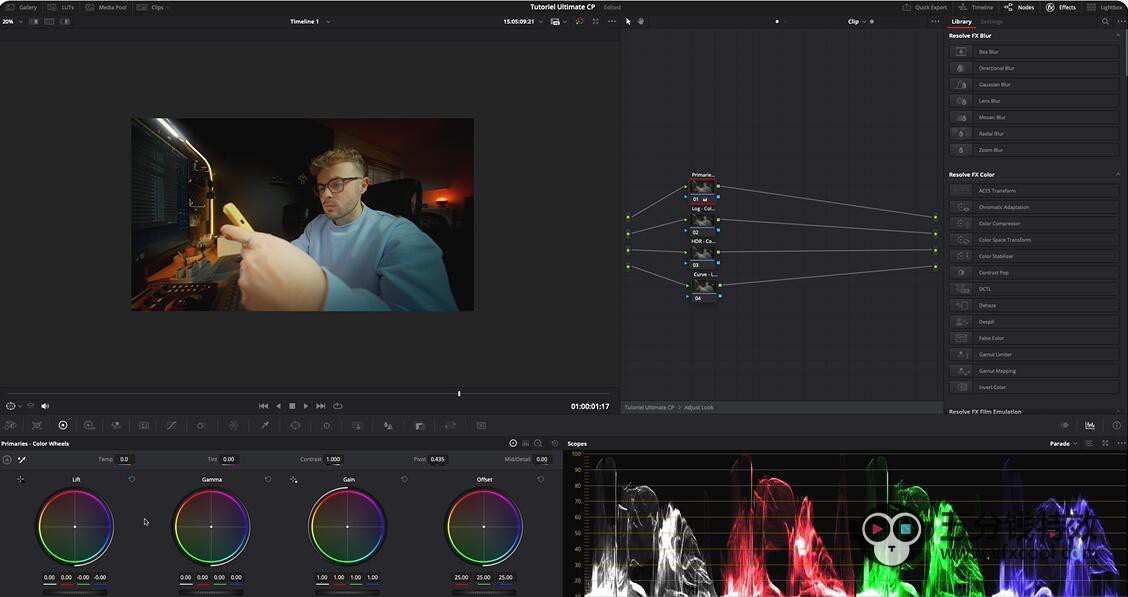The width and height of the screenshot is (1128, 597).
Task: Open the Color Match palette icon
Action: pos(37,426)
